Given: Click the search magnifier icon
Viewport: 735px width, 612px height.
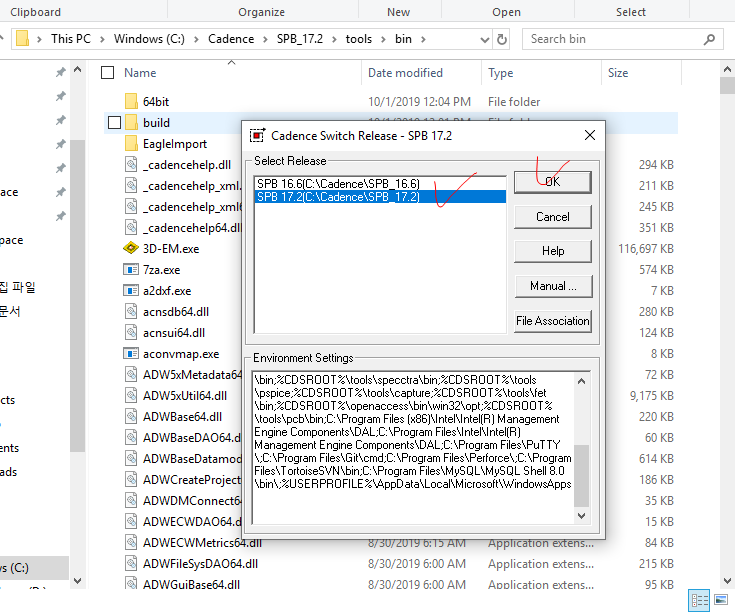Looking at the screenshot, I should (709, 39).
